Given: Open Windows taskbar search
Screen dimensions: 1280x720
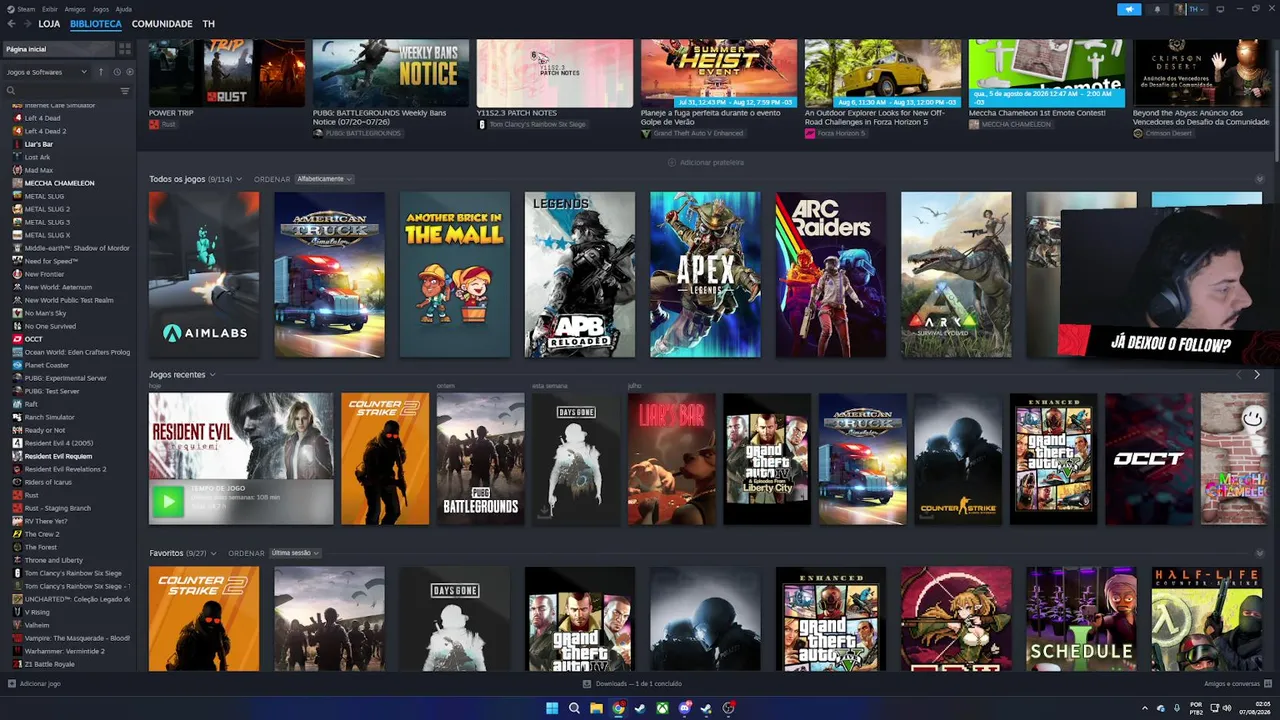Looking at the screenshot, I should click(x=574, y=708).
